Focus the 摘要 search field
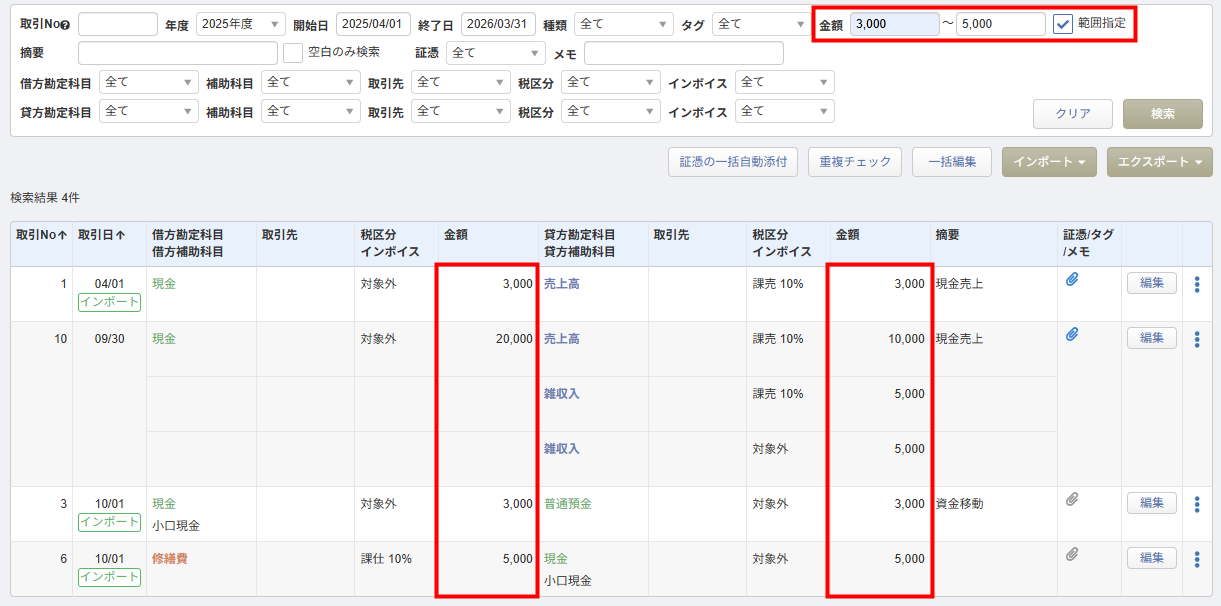 click(178, 53)
